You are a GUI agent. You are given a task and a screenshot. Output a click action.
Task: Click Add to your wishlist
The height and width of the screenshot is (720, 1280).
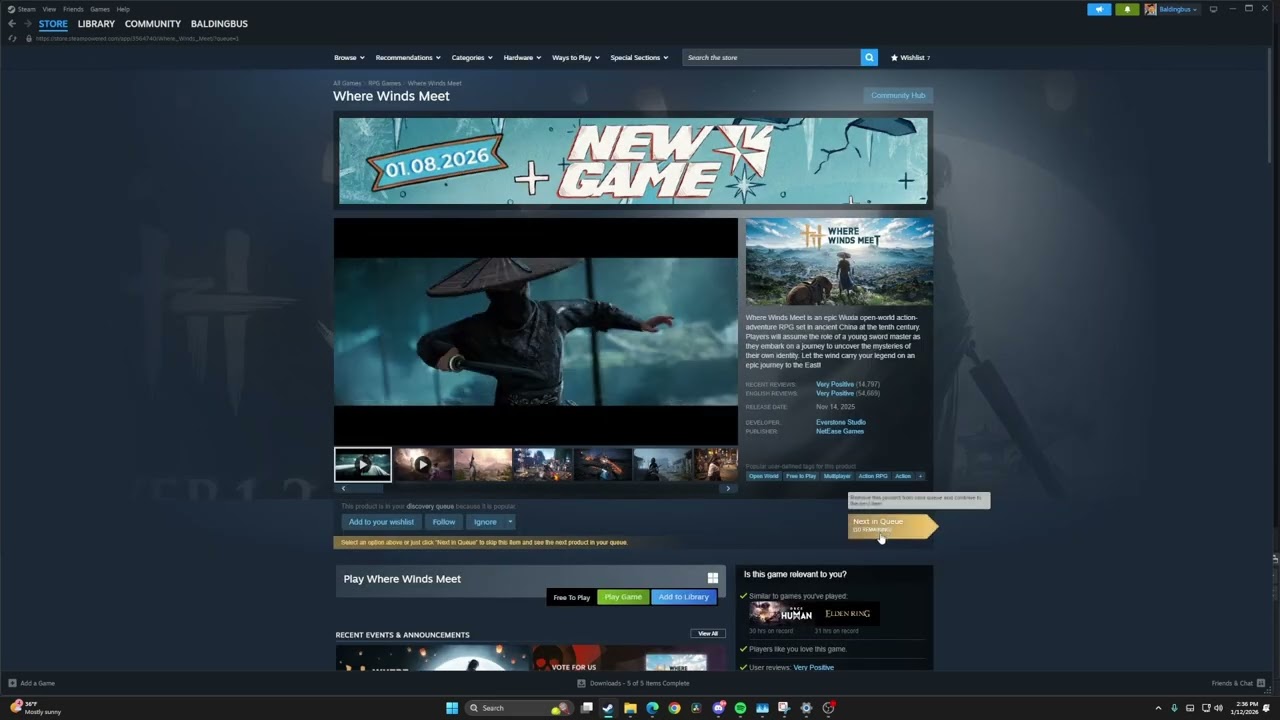(381, 521)
